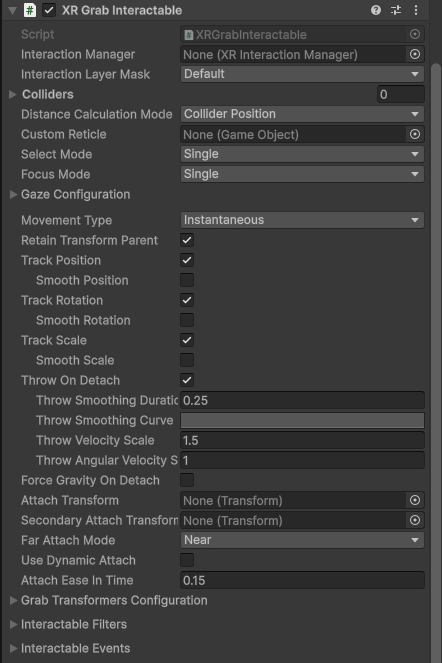Toggle Force Gravity On Detach
This screenshot has height=663, width=442.
click(x=187, y=480)
